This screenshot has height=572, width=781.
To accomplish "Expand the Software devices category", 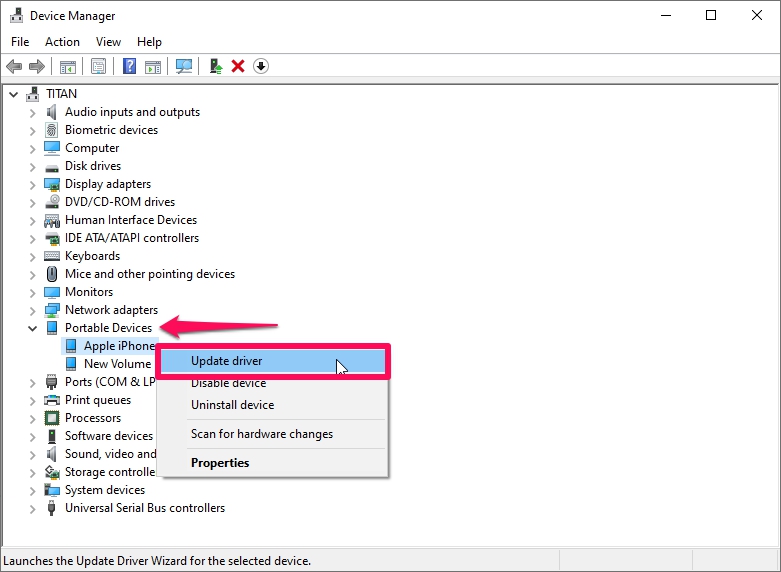I will tap(32, 437).
